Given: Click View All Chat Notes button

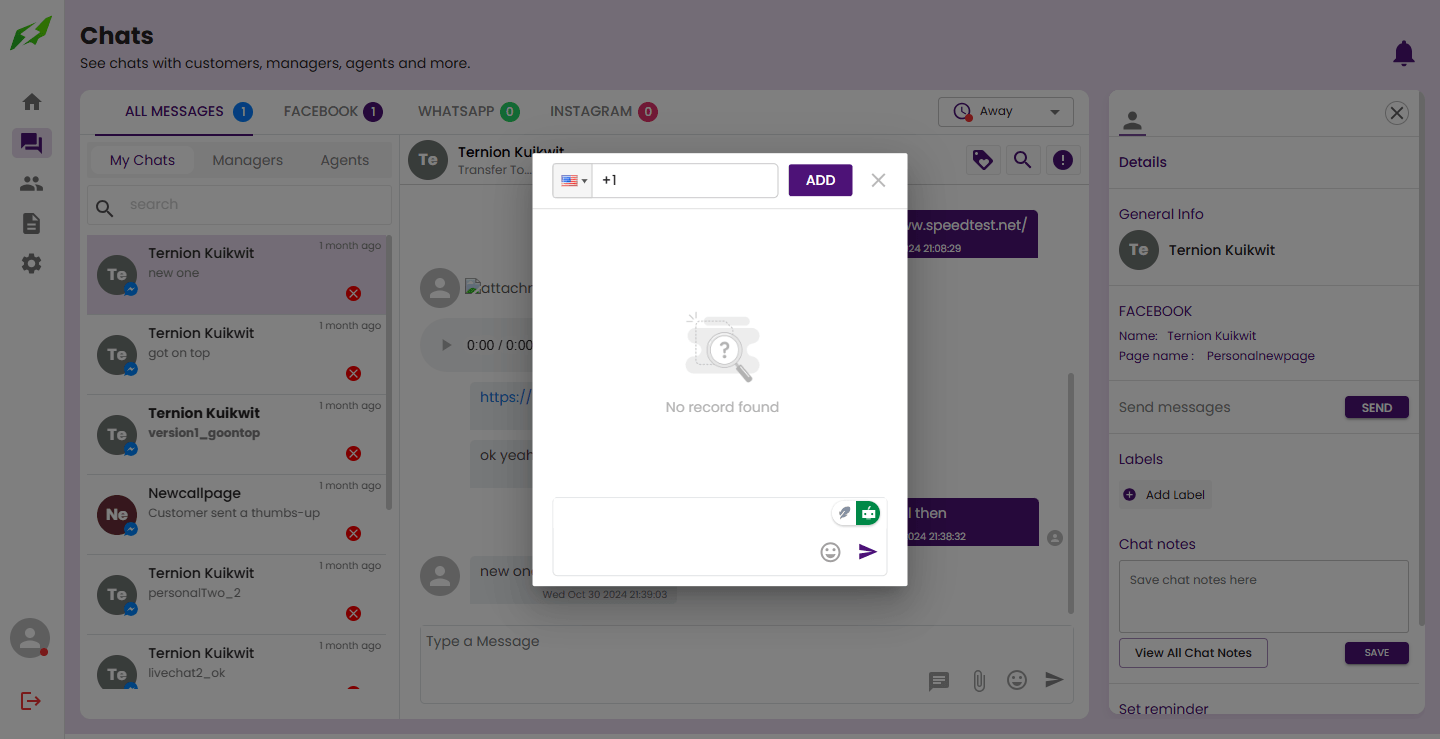Looking at the screenshot, I should [1192, 653].
